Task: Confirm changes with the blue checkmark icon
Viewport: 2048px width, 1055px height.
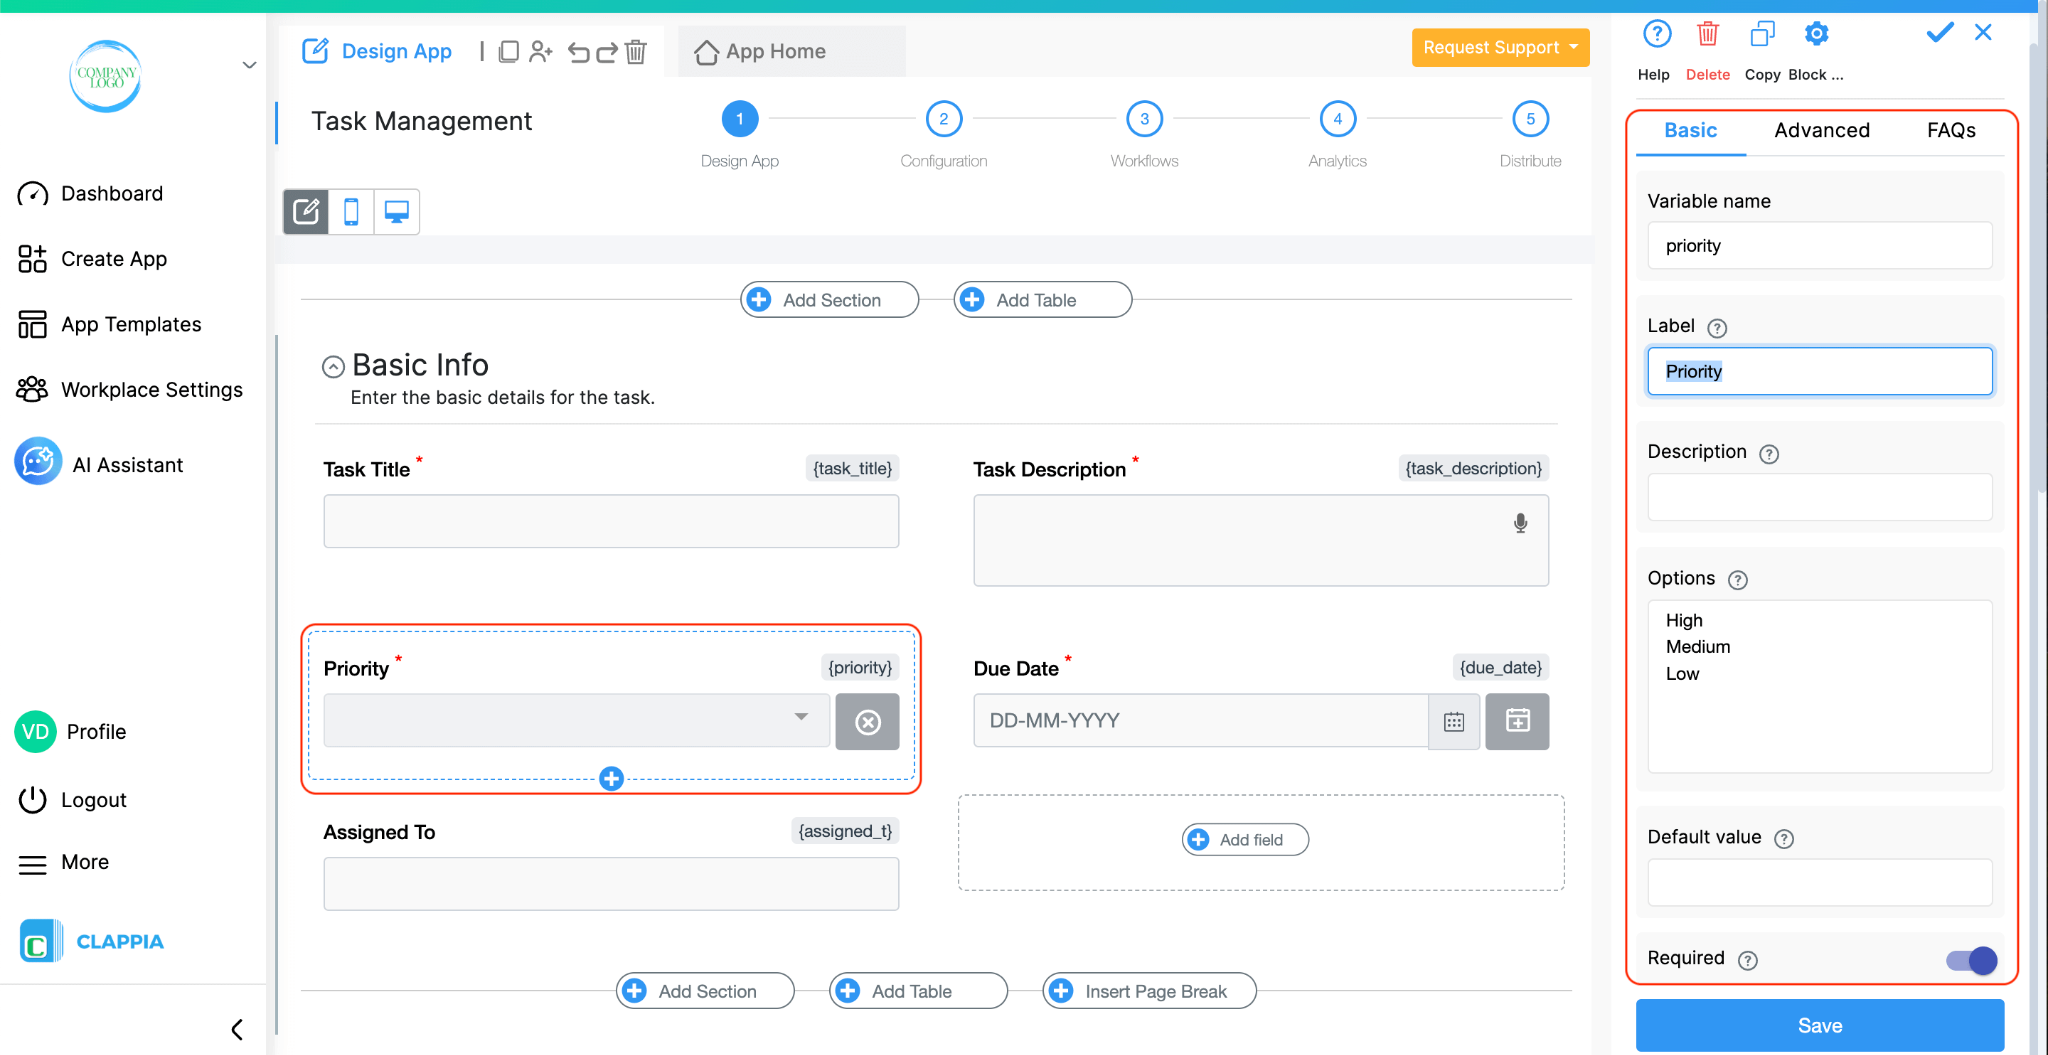Action: pyautogui.click(x=1937, y=33)
